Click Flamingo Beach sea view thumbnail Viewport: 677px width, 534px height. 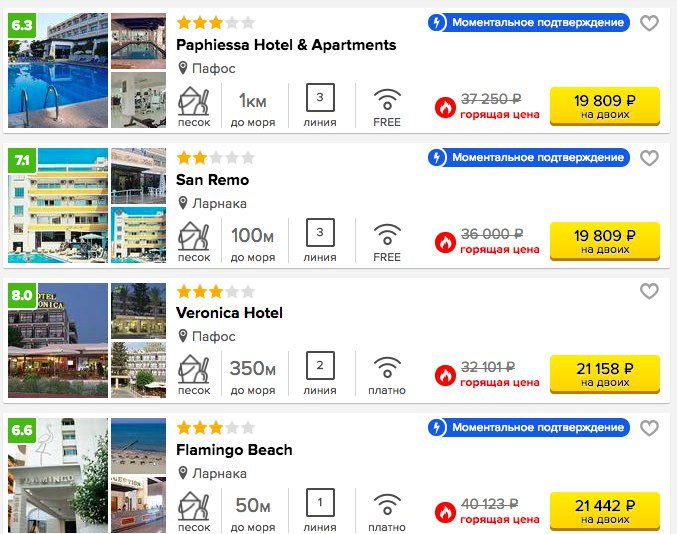tap(138, 446)
